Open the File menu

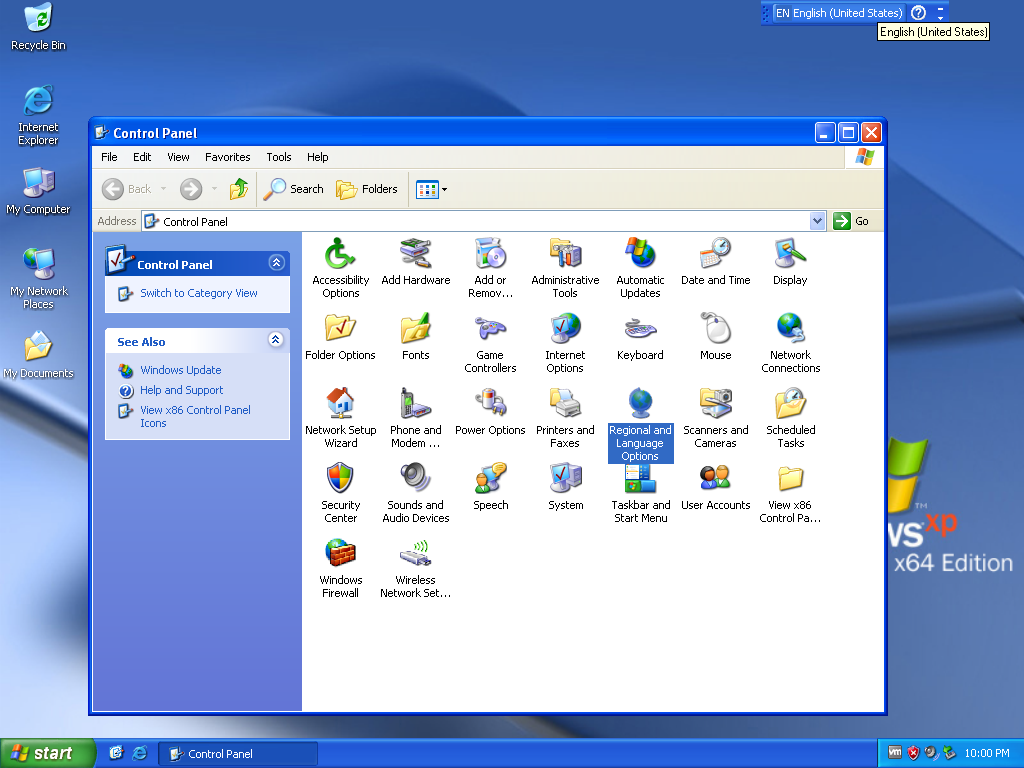coord(109,157)
